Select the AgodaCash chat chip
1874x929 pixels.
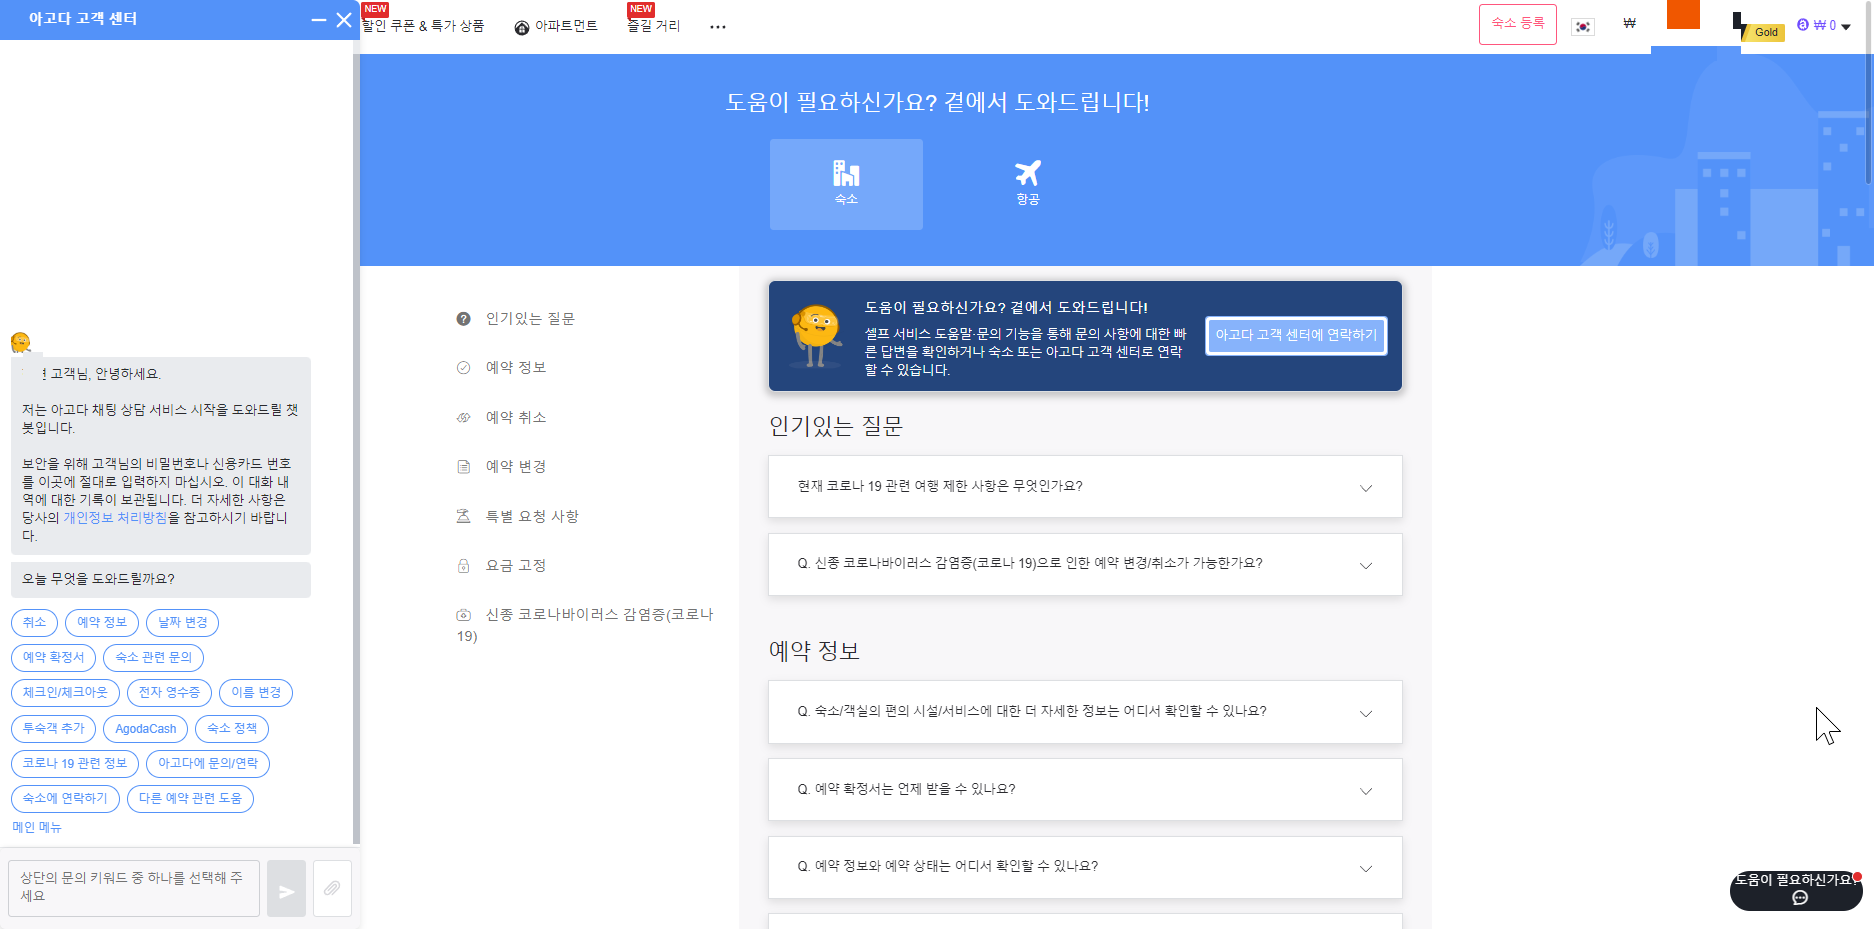click(x=146, y=729)
